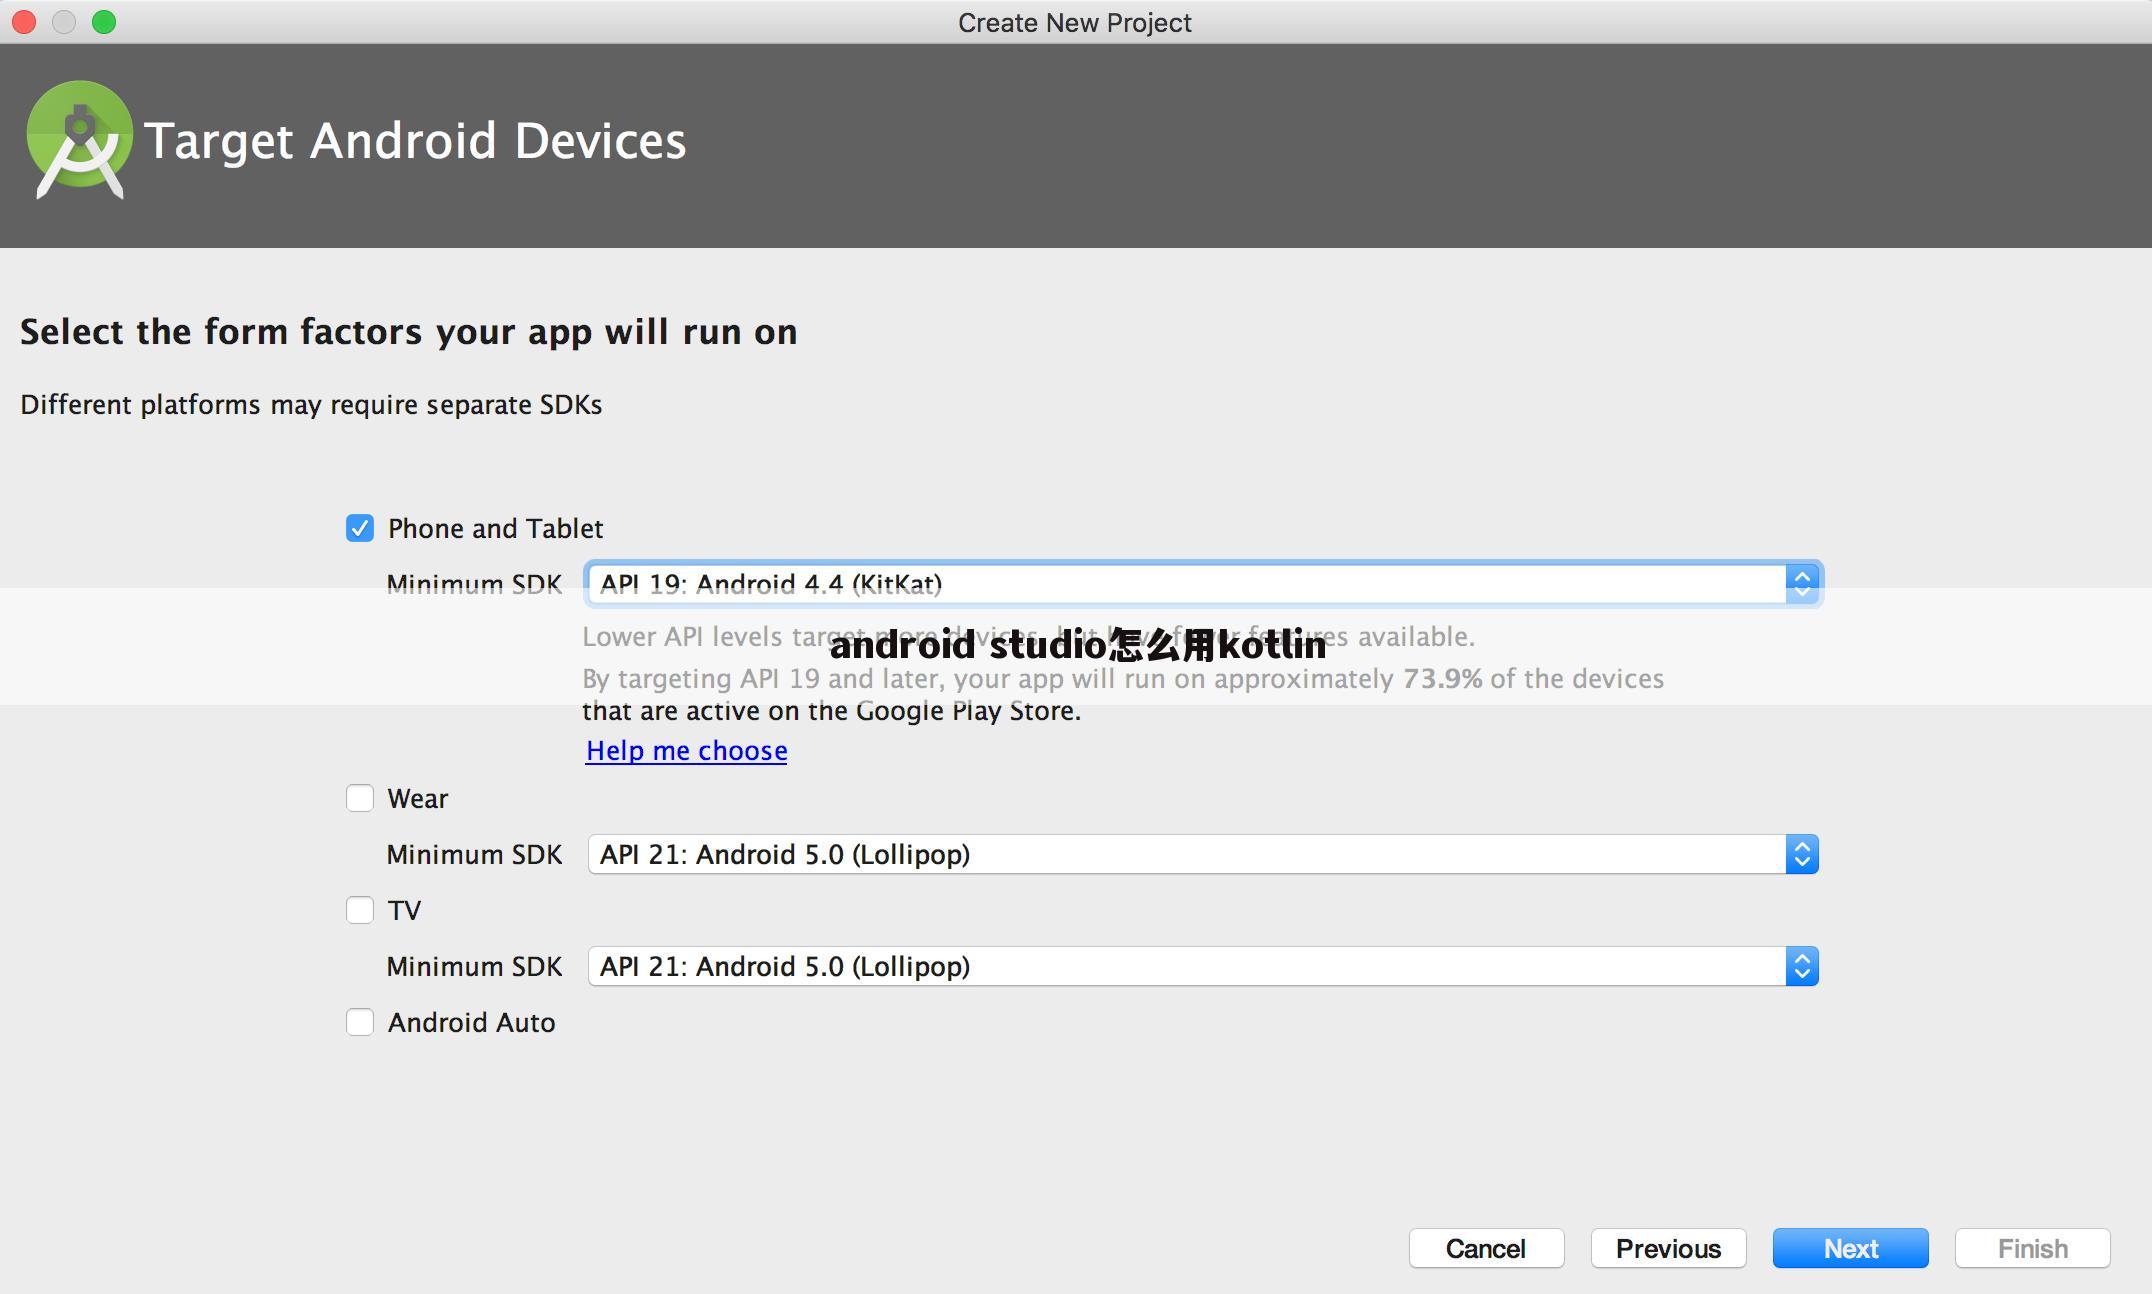Screen dimensions: 2152x1294
Task: Click the 'Wear' label text
Action: pyautogui.click(x=418, y=798)
